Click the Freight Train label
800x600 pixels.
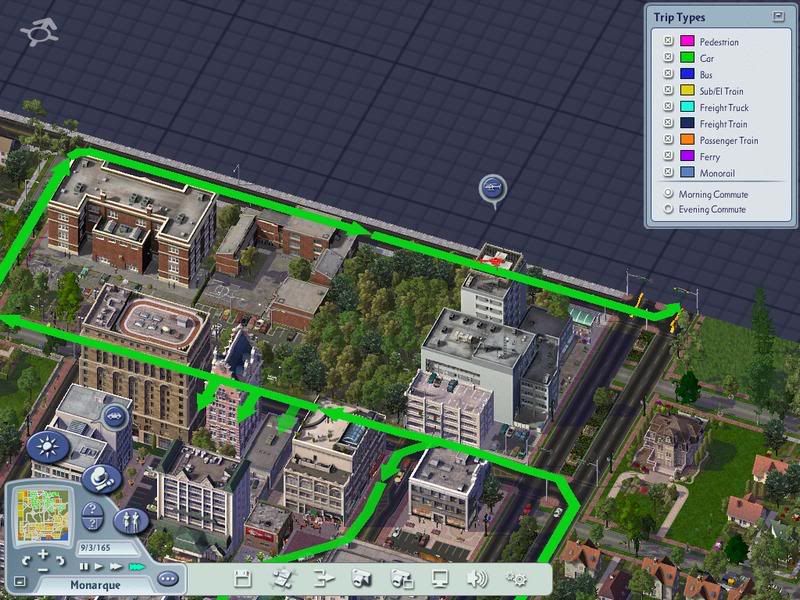[x=723, y=124]
